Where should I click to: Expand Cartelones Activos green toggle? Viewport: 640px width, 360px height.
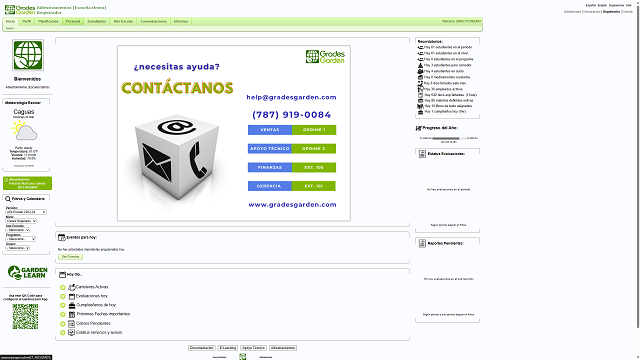(x=62, y=287)
